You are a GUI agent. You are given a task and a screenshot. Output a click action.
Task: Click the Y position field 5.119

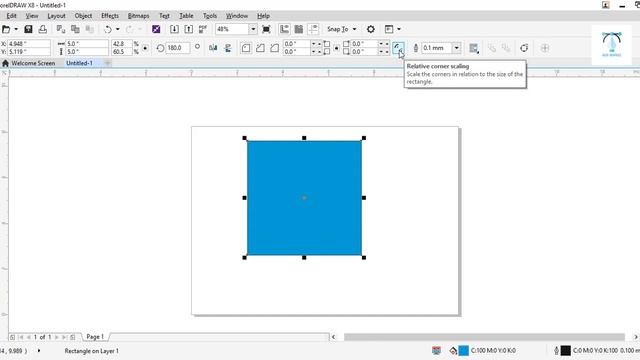click(29, 52)
